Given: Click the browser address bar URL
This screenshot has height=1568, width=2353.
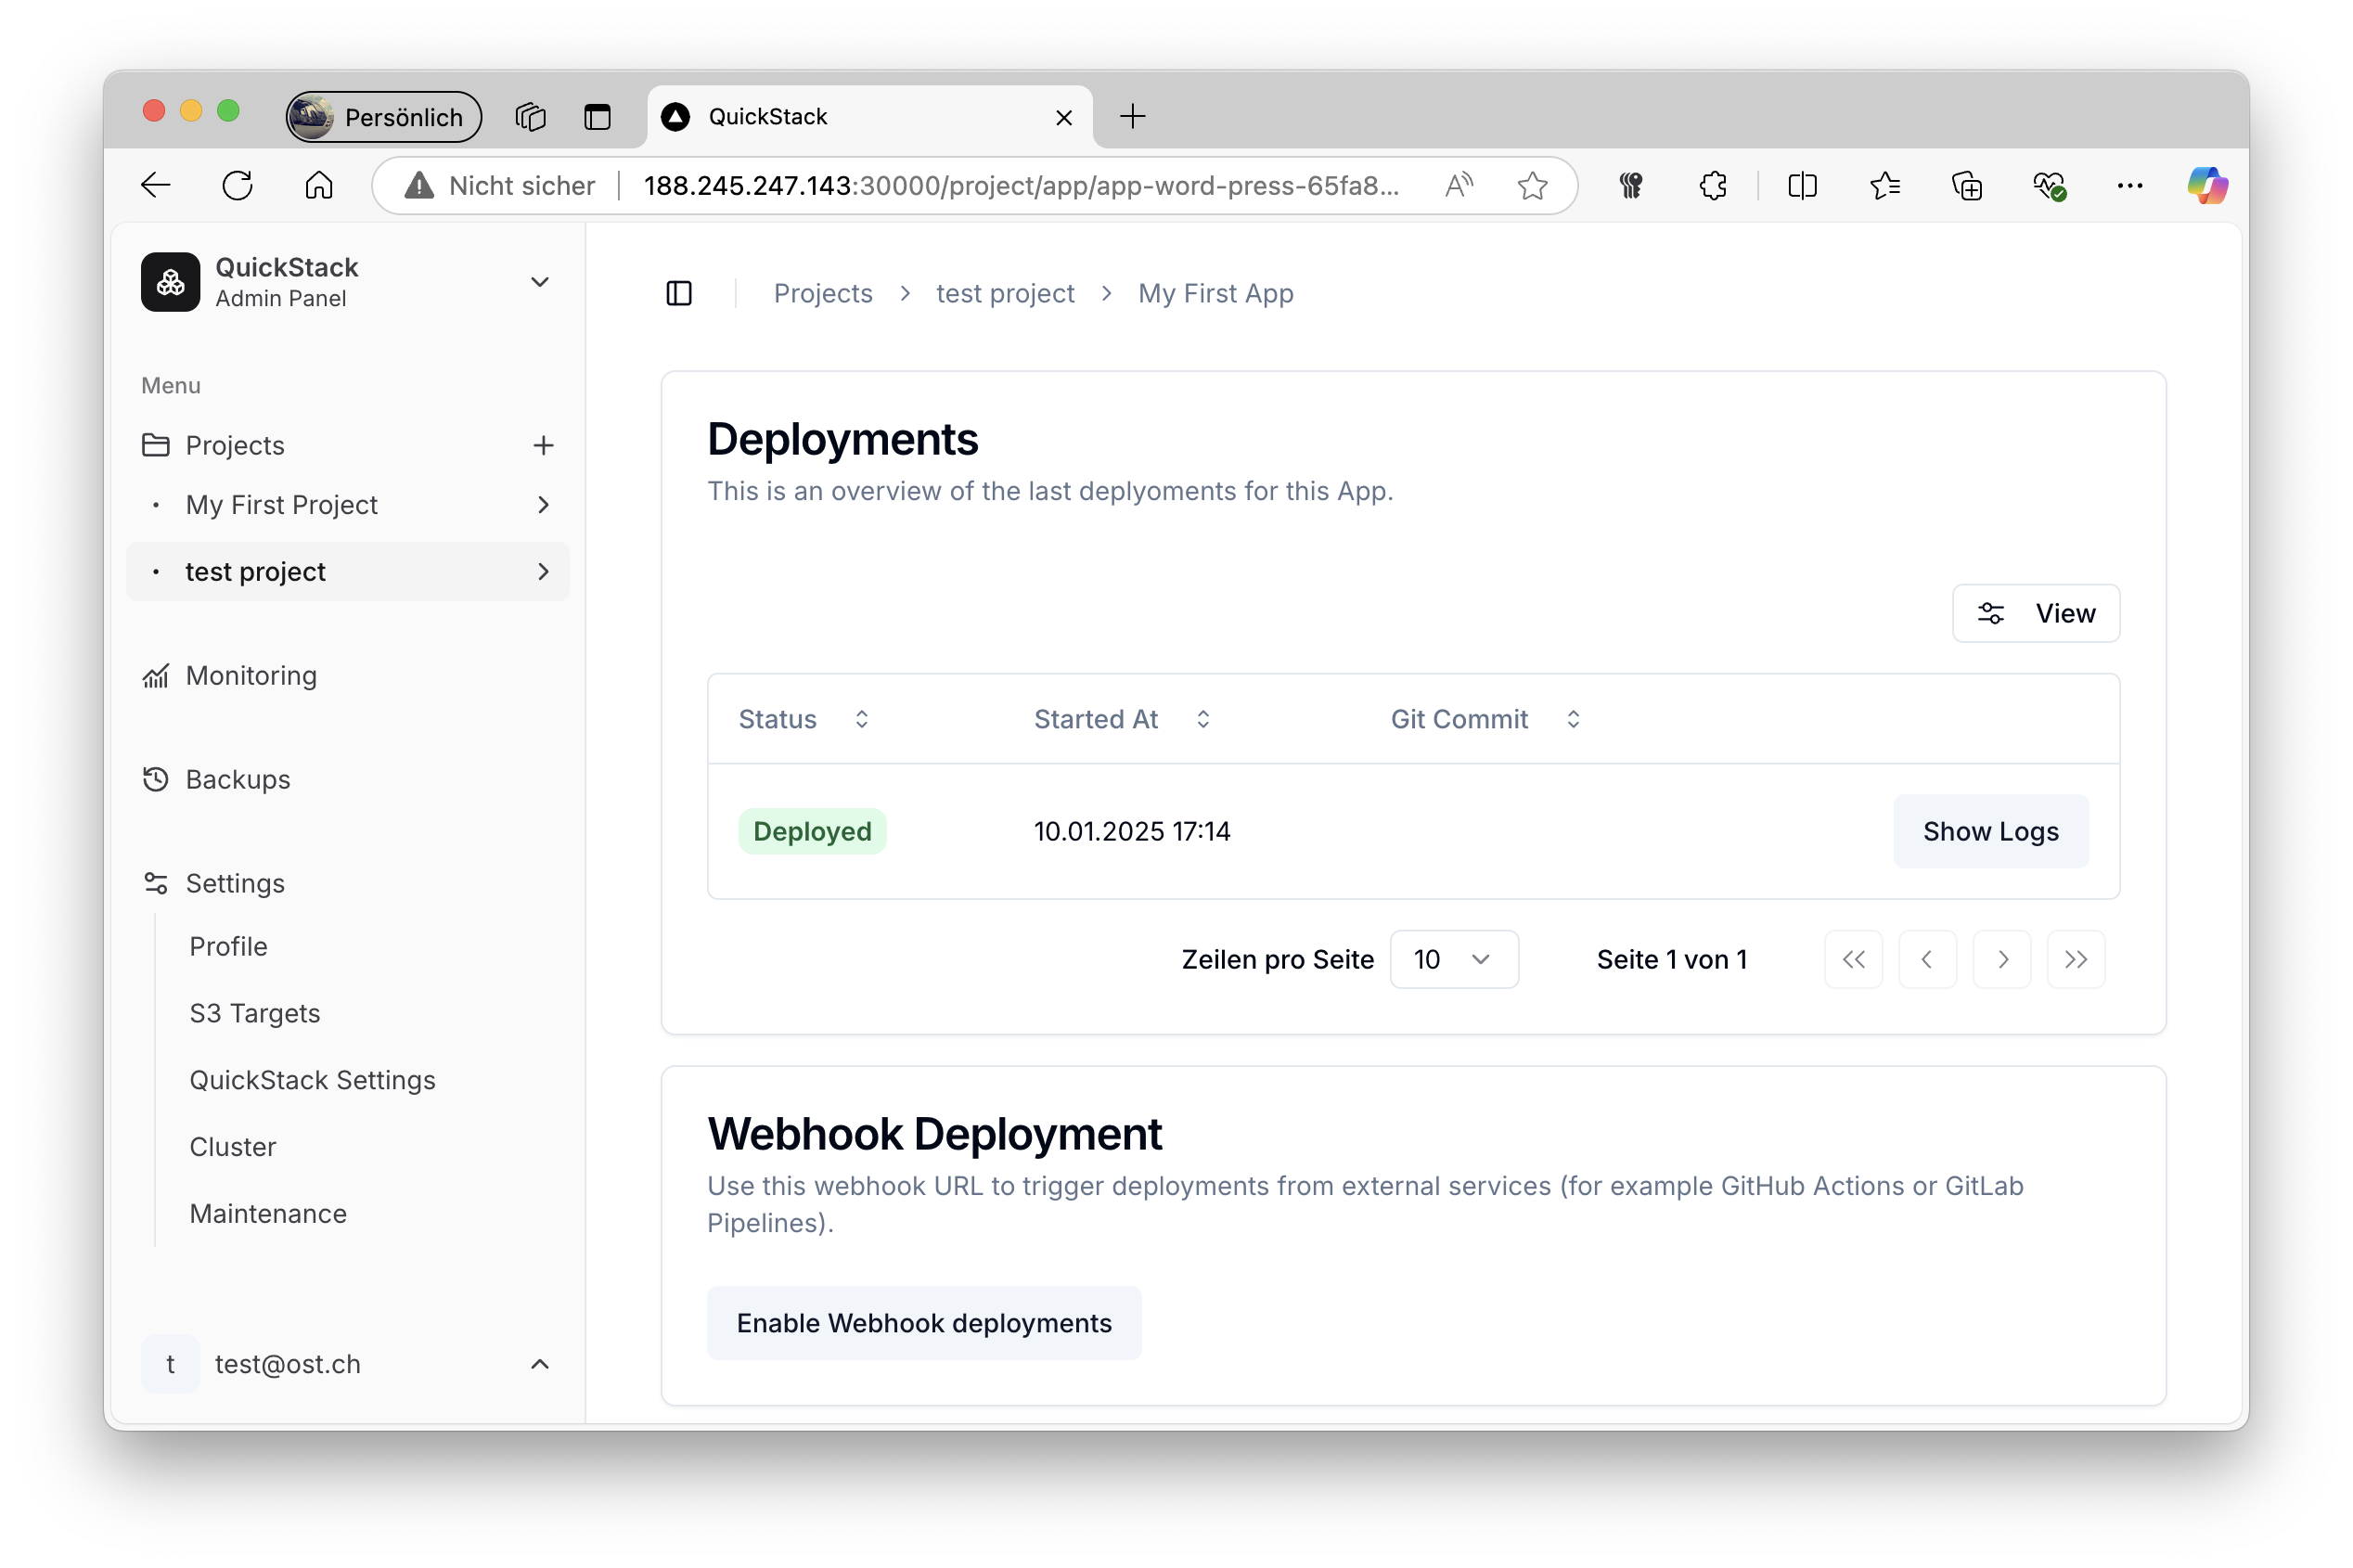Looking at the screenshot, I should tap(1021, 185).
